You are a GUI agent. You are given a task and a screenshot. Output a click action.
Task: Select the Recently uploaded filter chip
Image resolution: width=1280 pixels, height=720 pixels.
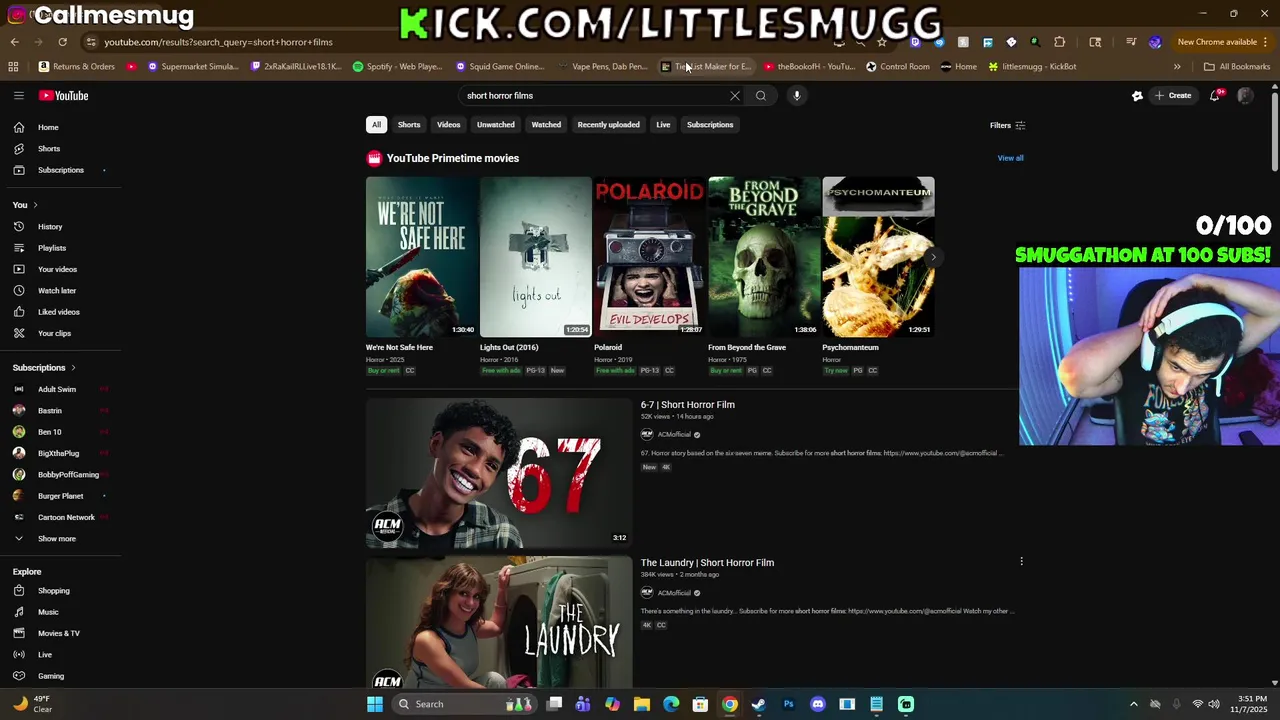(x=608, y=125)
